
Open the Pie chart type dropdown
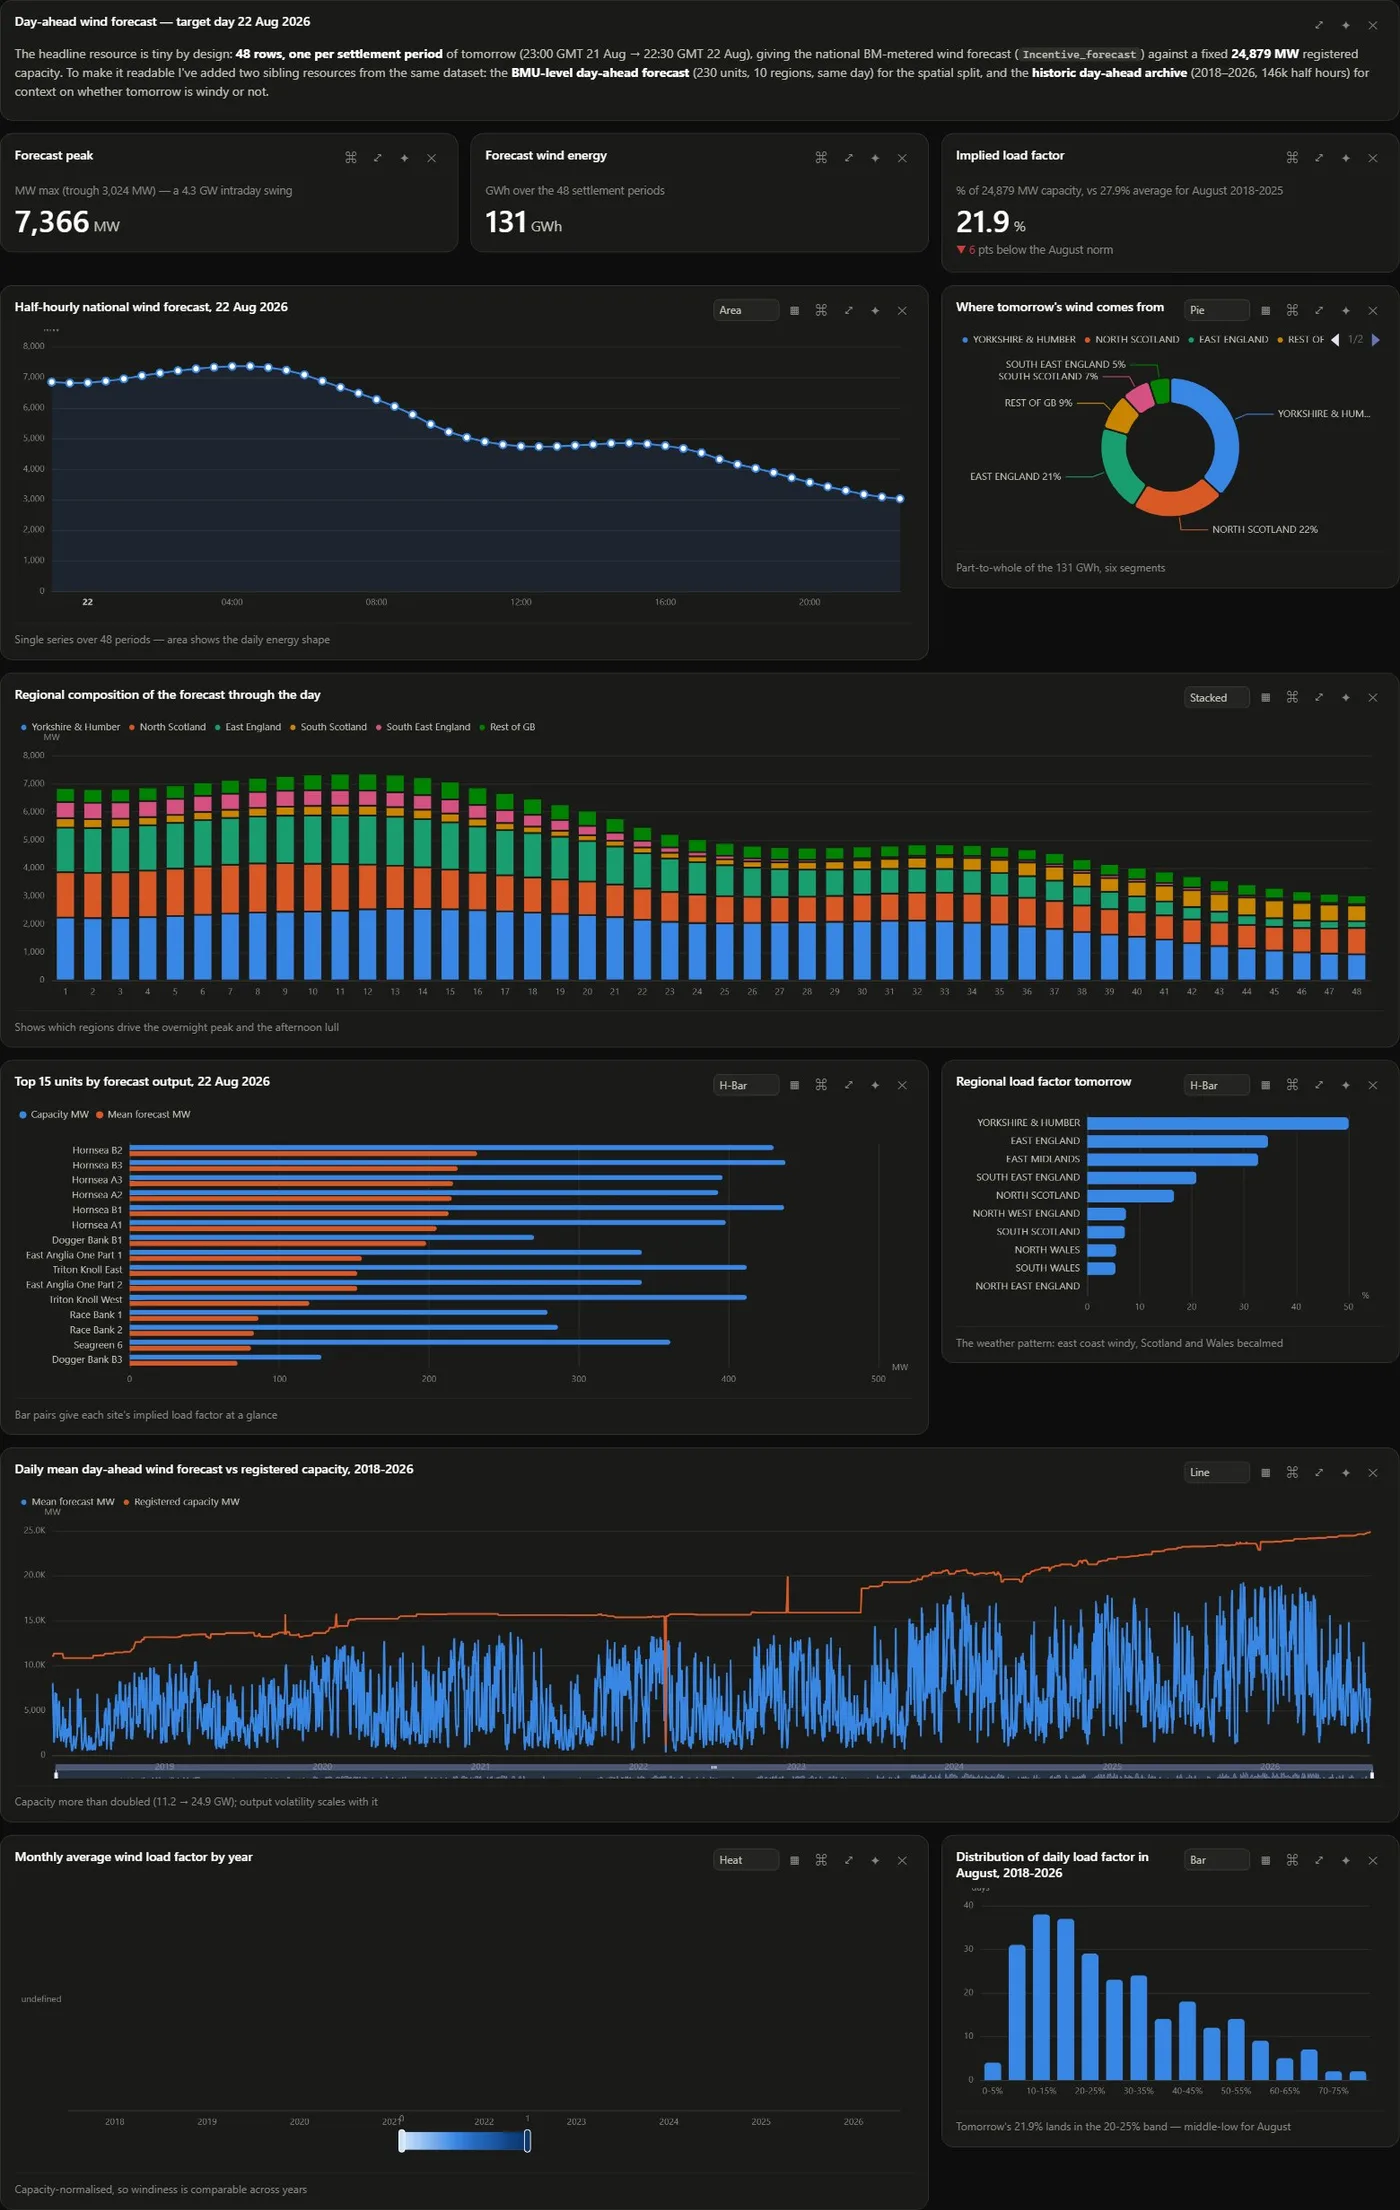coord(1216,311)
